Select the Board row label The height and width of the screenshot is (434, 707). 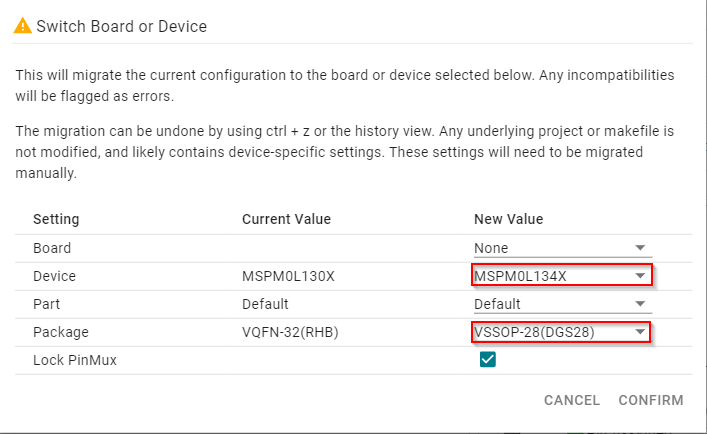point(52,248)
